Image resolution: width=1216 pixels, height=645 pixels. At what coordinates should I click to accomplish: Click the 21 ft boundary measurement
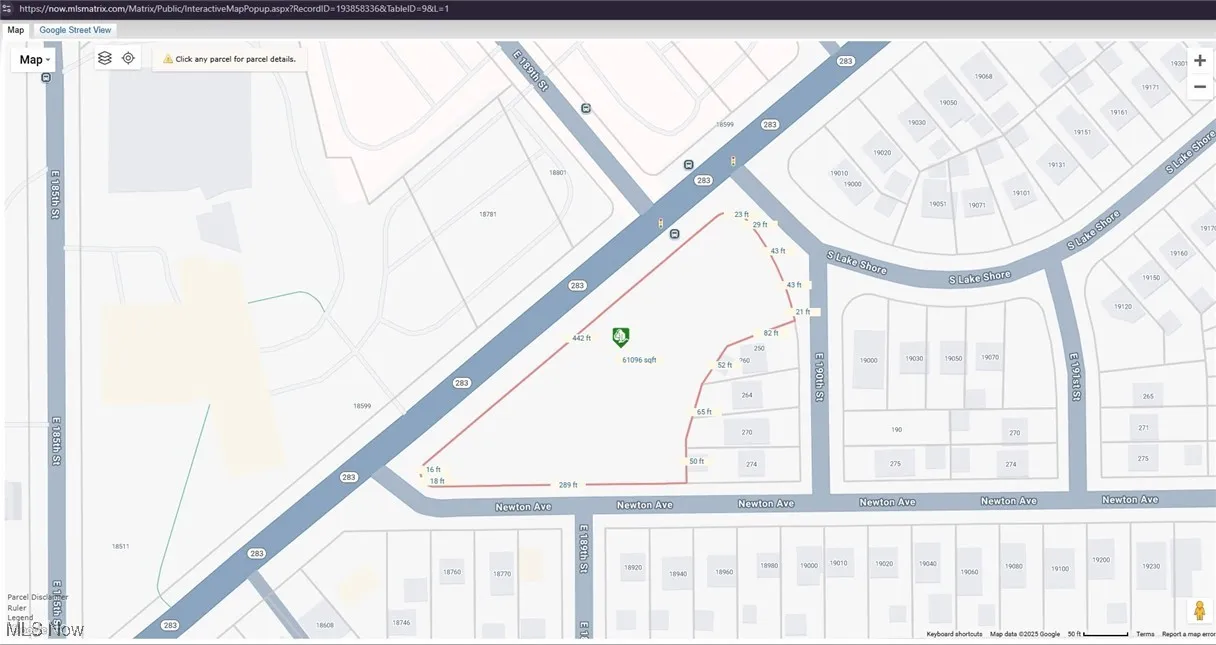[803, 312]
